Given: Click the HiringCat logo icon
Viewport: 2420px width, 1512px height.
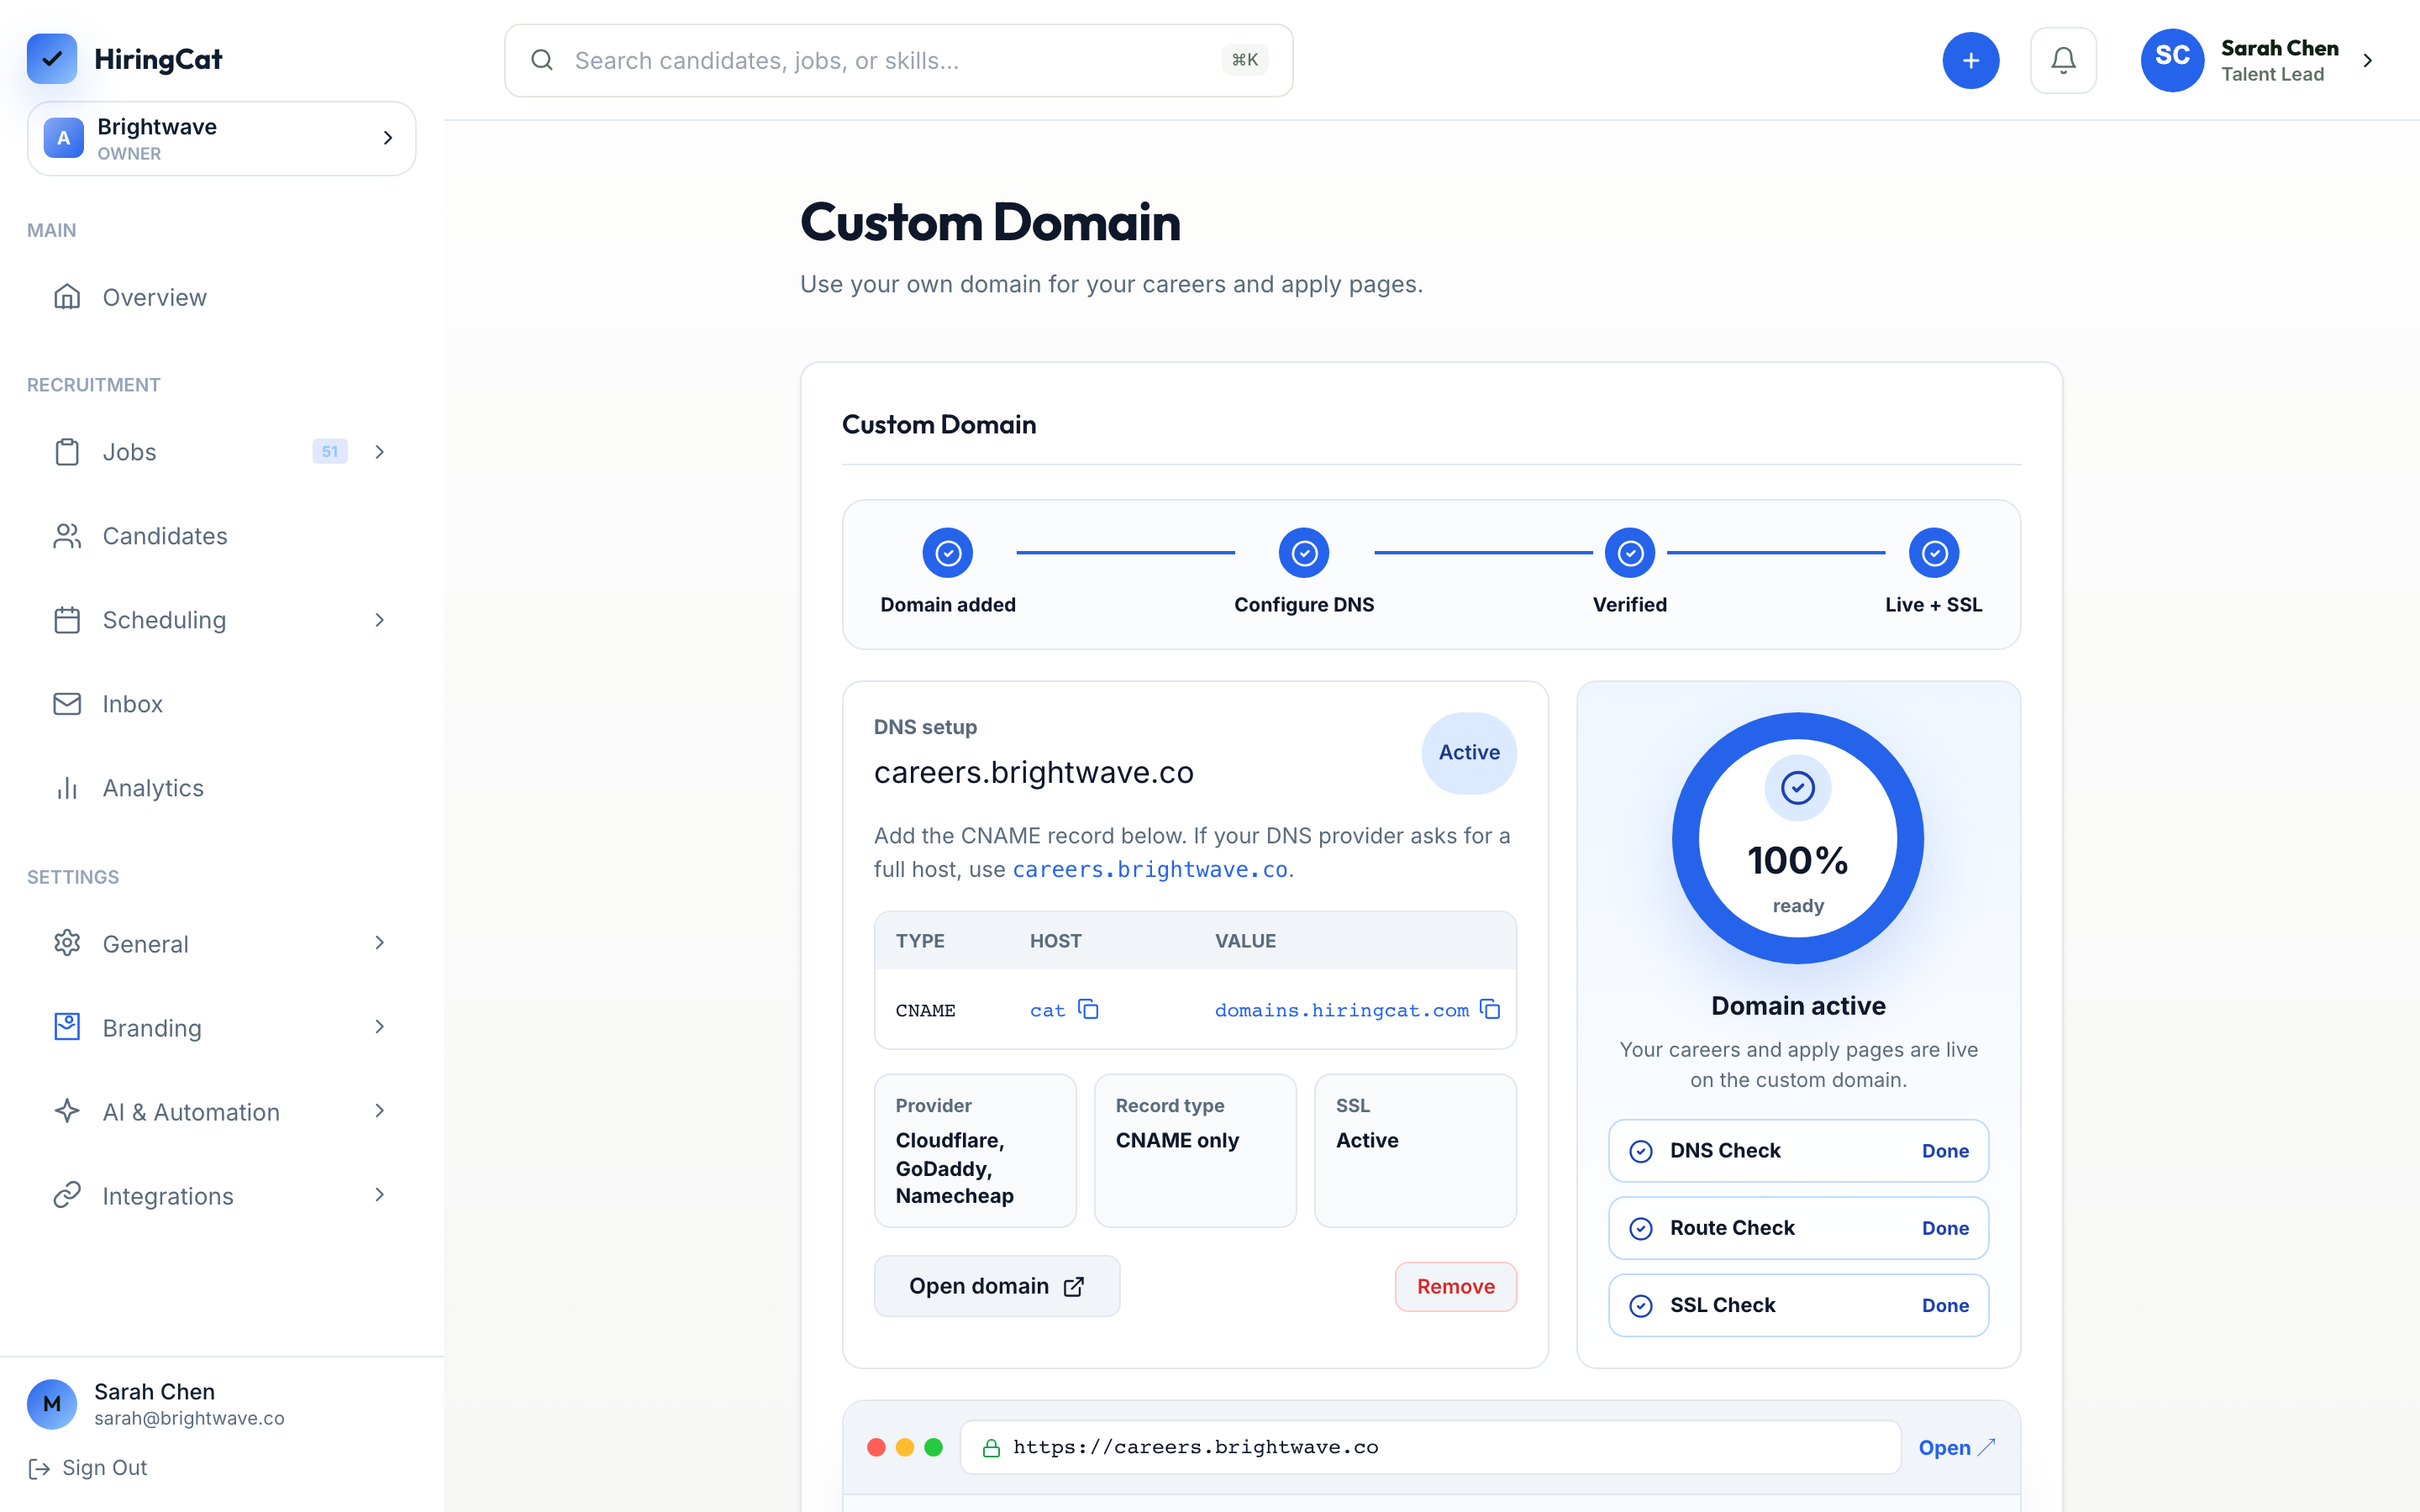Looking at the screenshot, I should coord(52,59).
